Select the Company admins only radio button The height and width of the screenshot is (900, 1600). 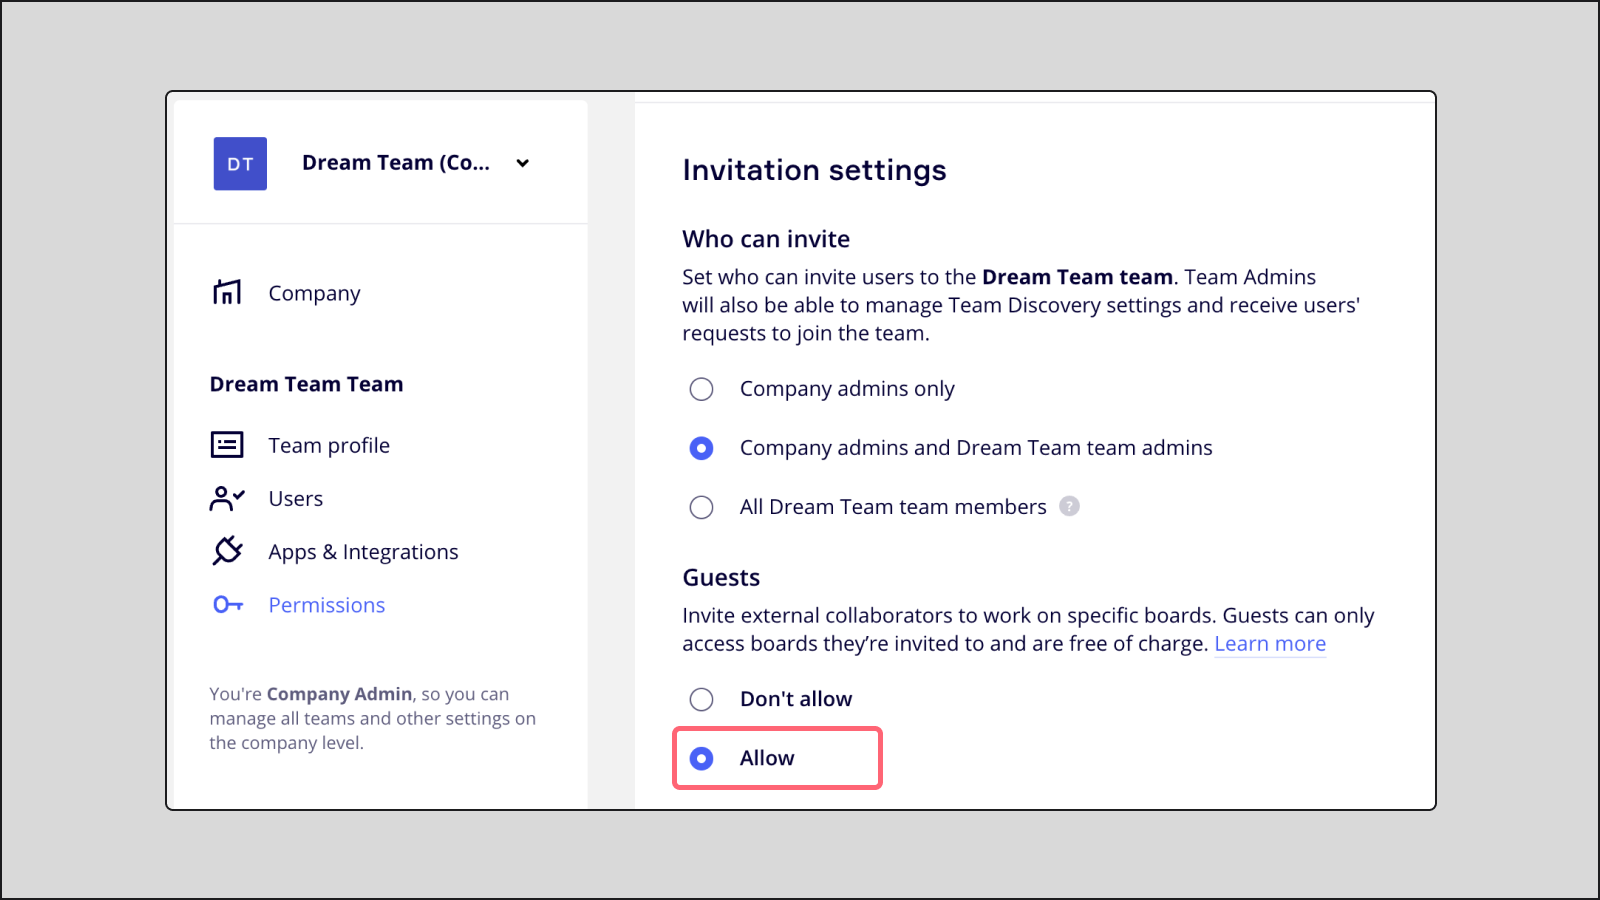[702, 389]
